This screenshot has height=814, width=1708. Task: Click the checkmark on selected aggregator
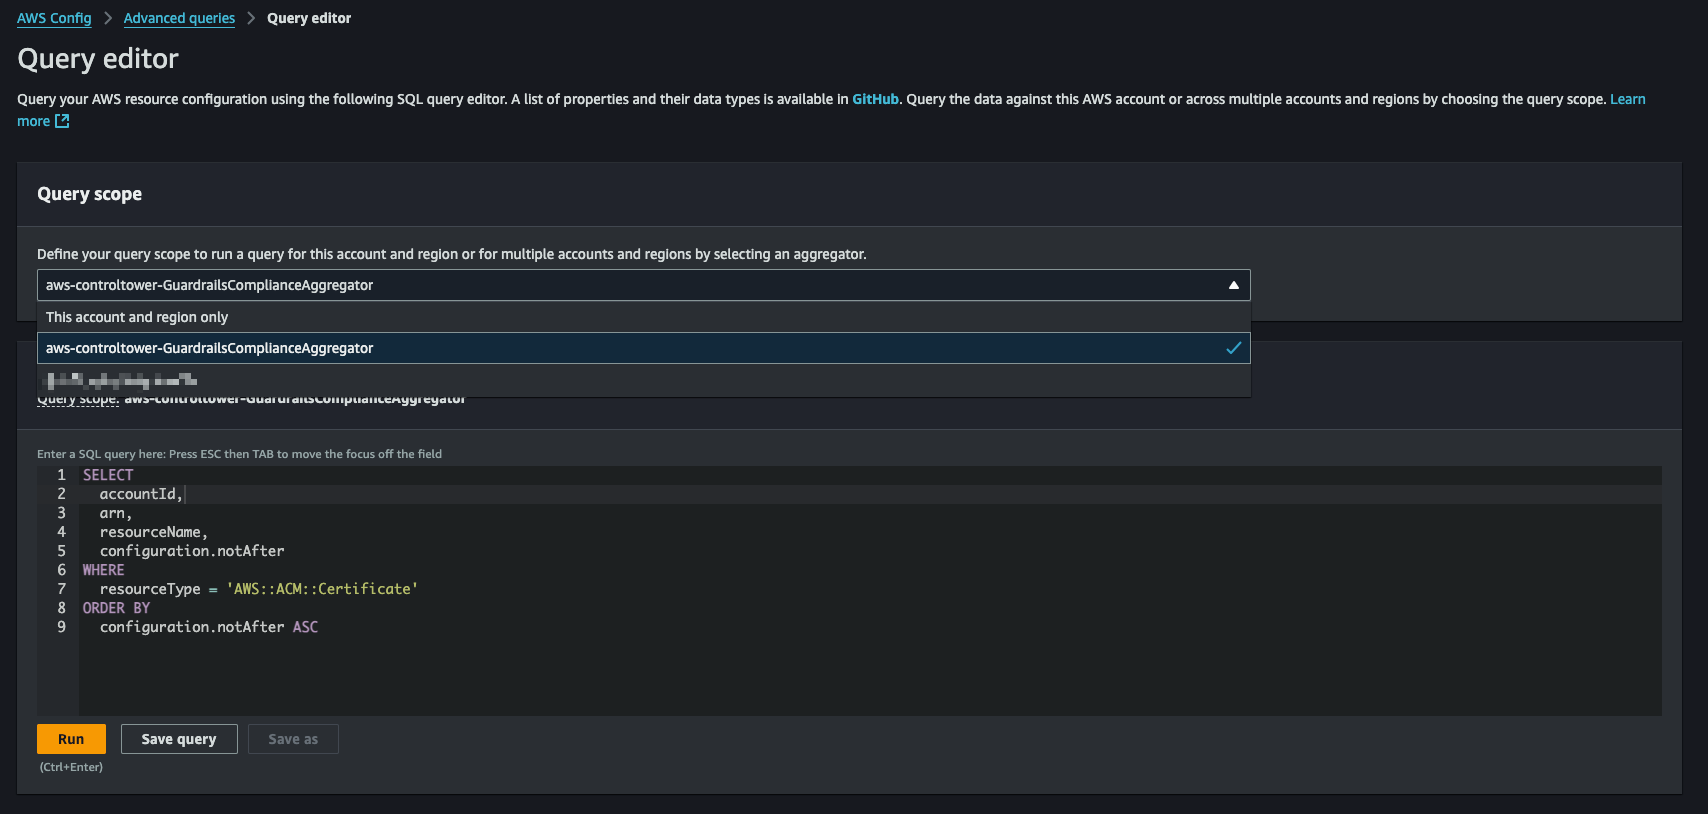[x=1234, y=348]
